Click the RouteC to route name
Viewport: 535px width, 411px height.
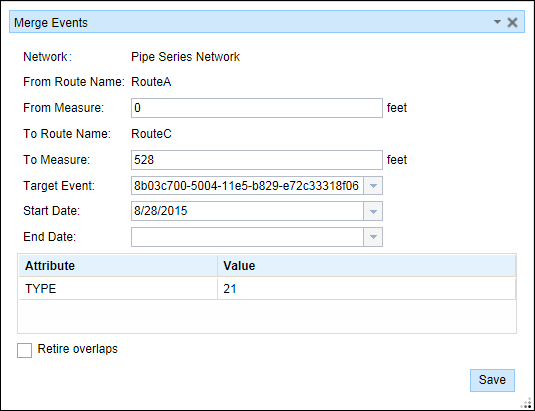(x=151, y=134)
